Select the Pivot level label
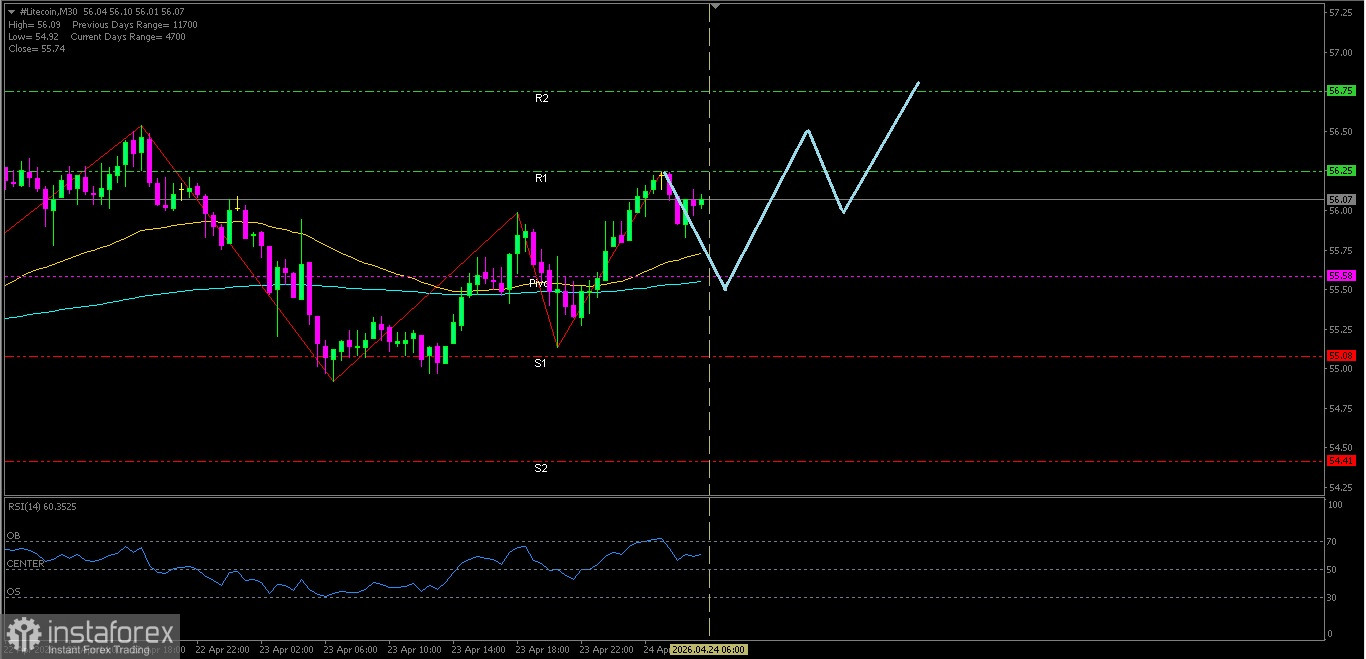 (x=540, y=283)
